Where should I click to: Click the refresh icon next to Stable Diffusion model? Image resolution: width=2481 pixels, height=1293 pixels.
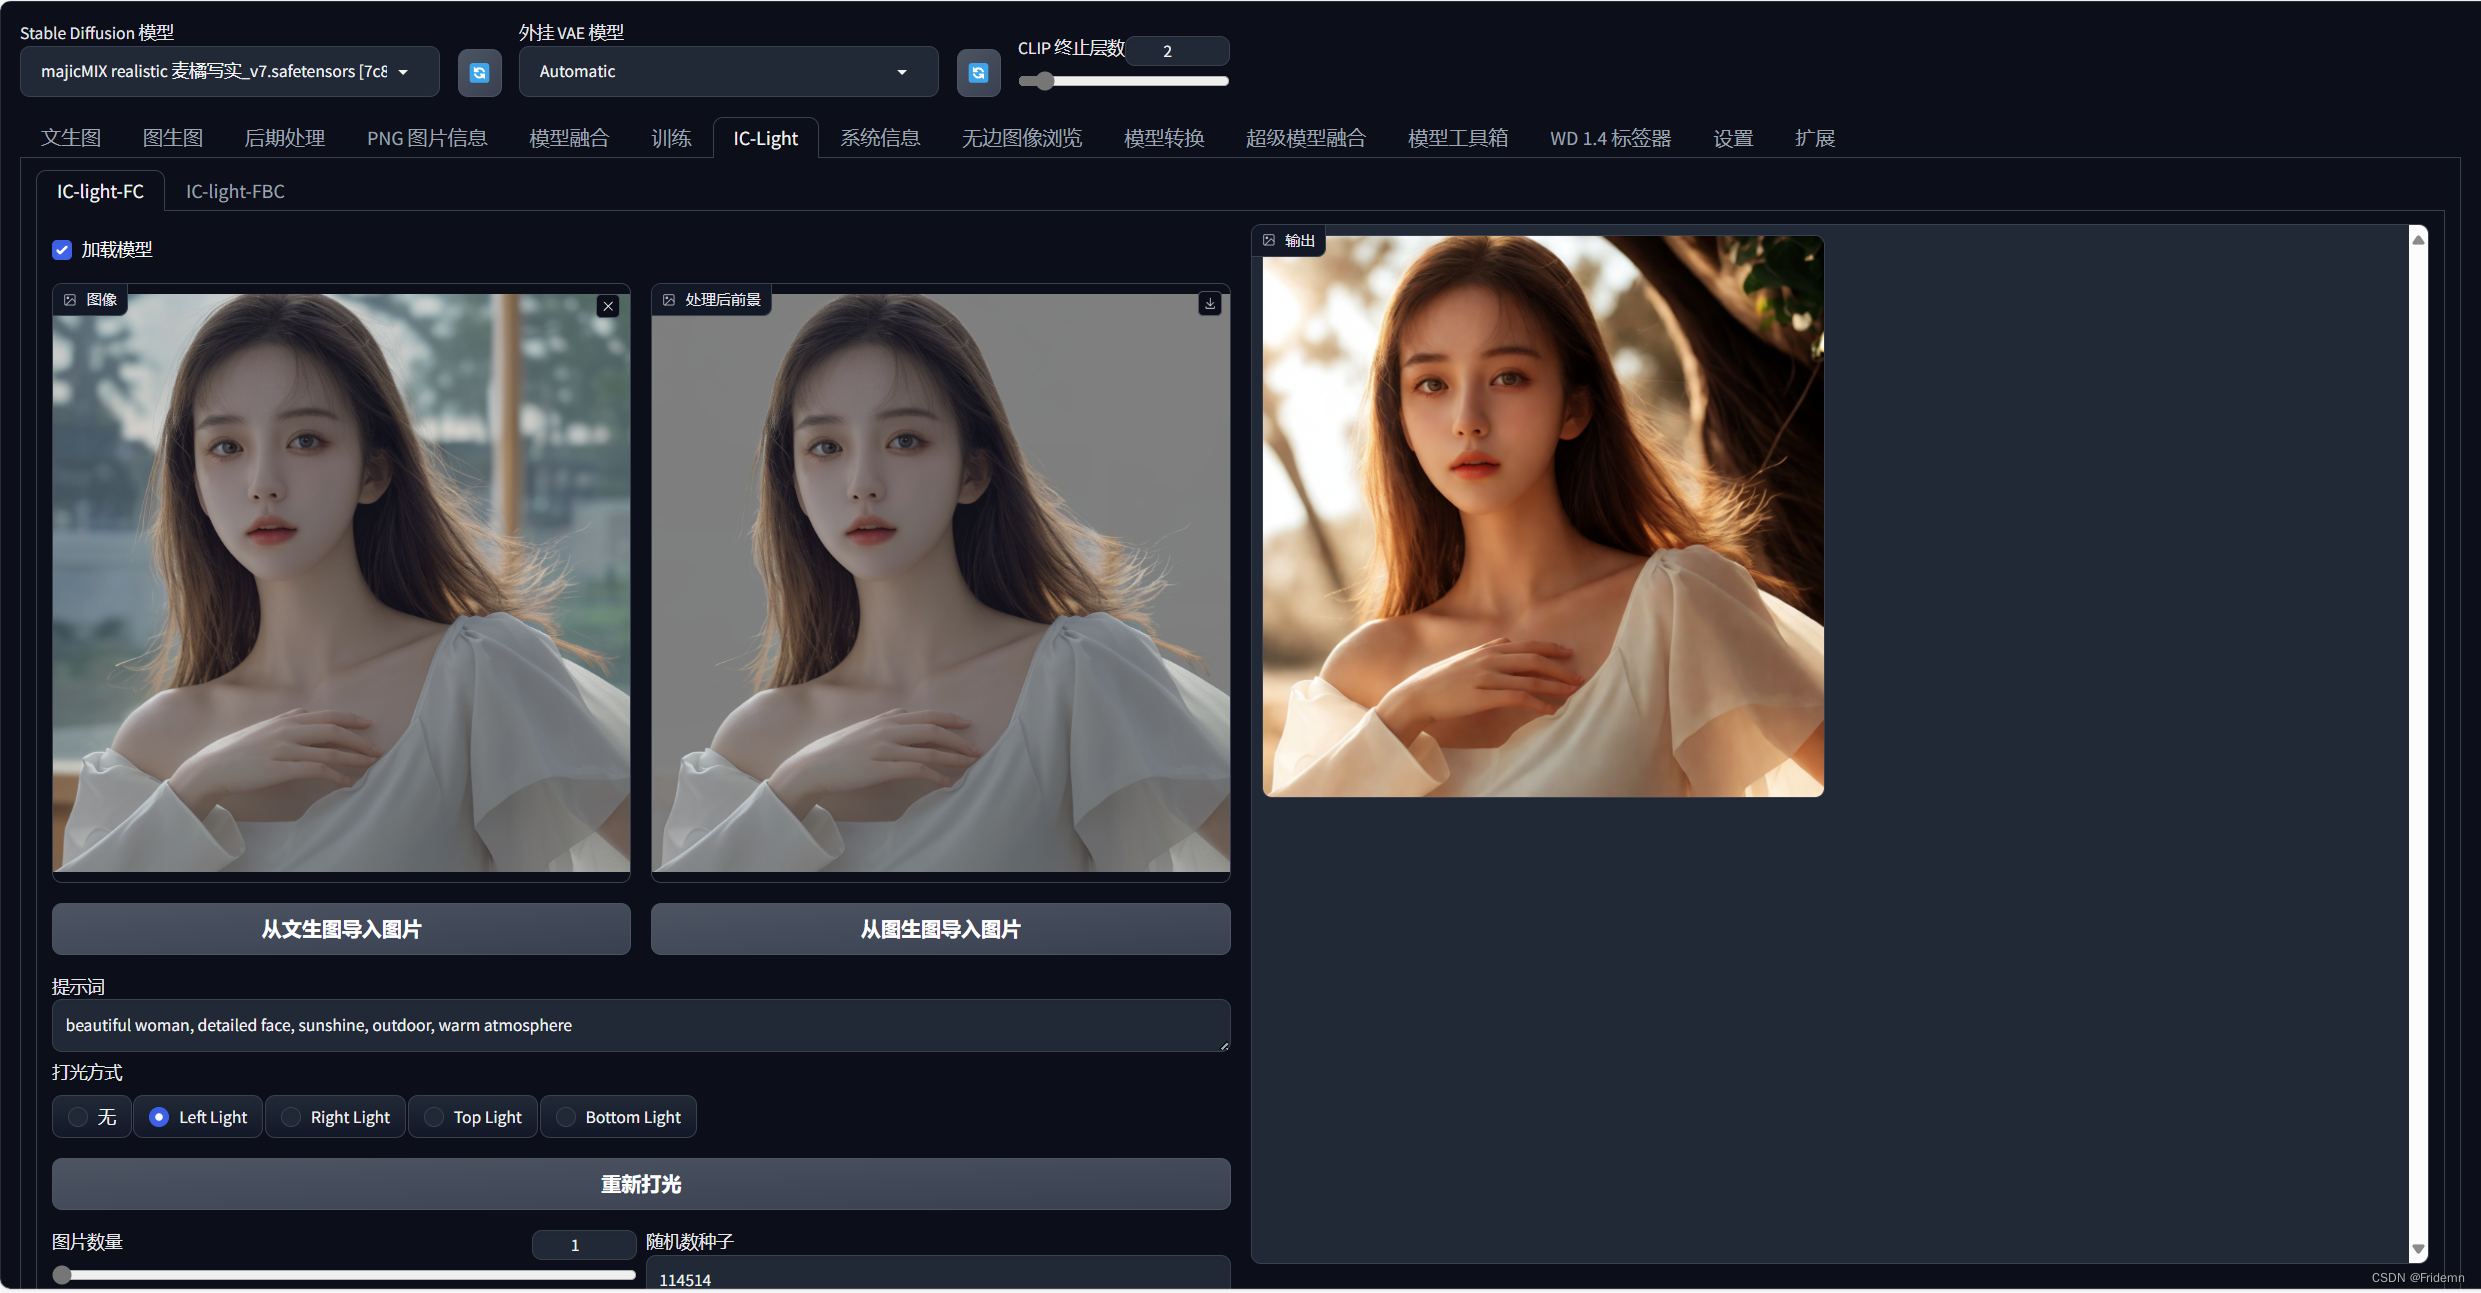(479, 69)
